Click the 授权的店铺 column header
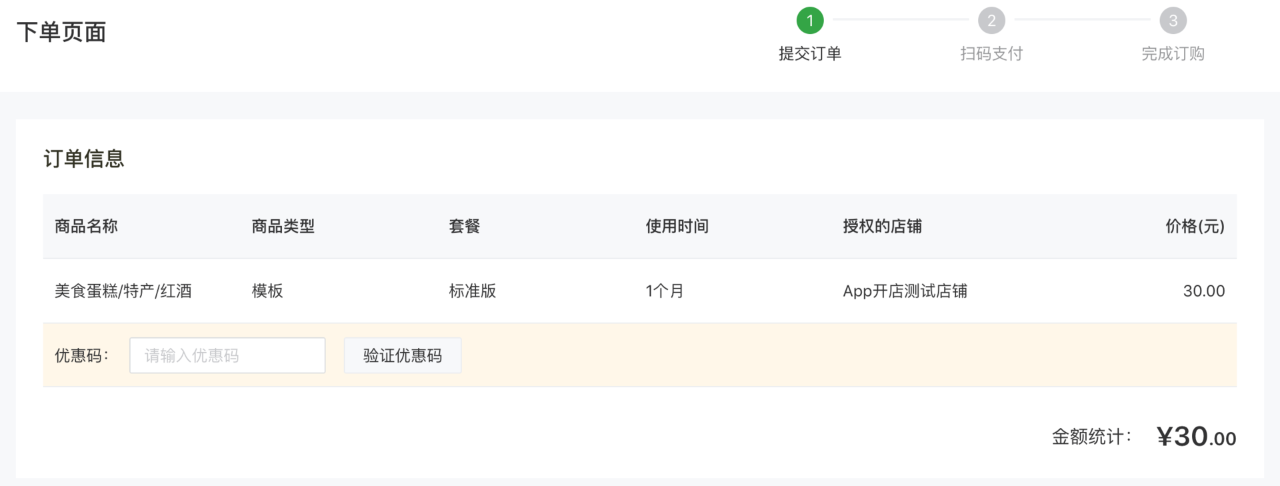 click(882, 226)
